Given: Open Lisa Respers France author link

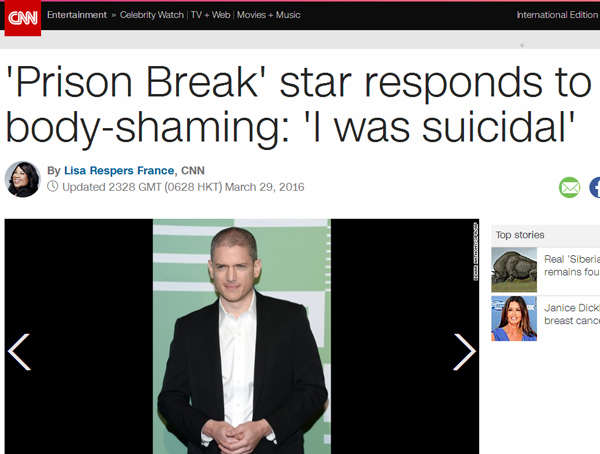Looking at the screenshot, I should click(x=119, y=170).
